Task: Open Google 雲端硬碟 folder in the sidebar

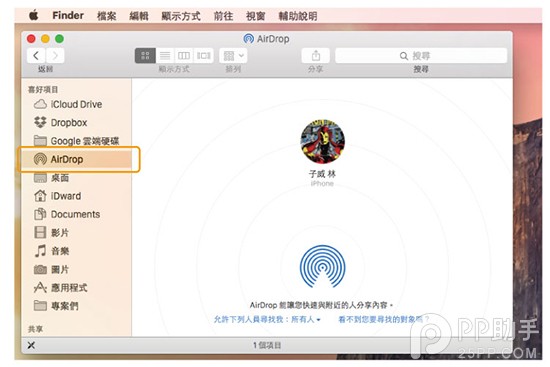Action: pos(76,141)
